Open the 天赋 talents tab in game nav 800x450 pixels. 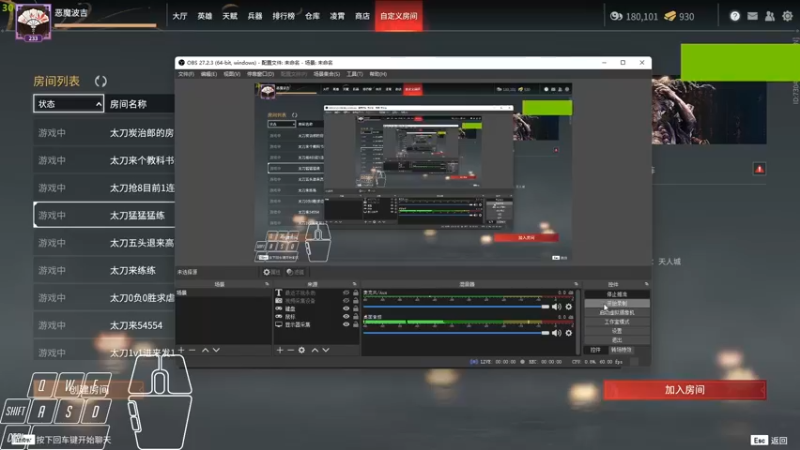pos(230,16)
